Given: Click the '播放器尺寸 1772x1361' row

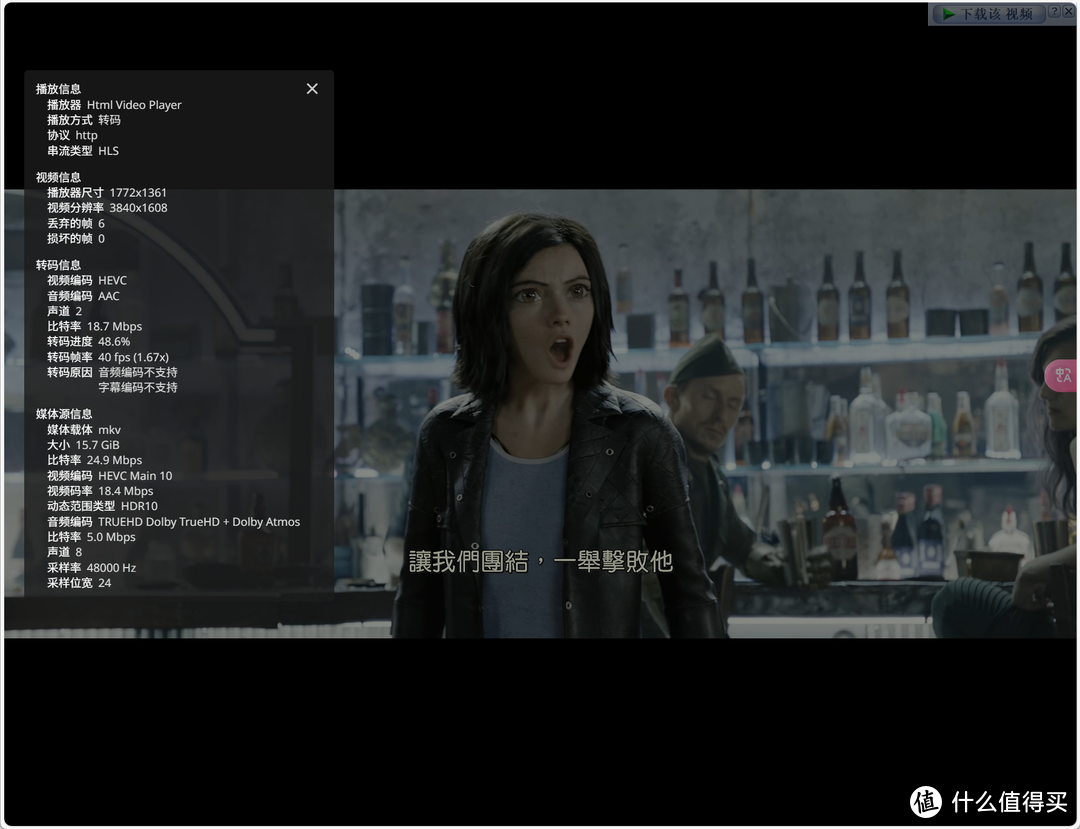Looking at the screenshot, I should click(107, 193).
